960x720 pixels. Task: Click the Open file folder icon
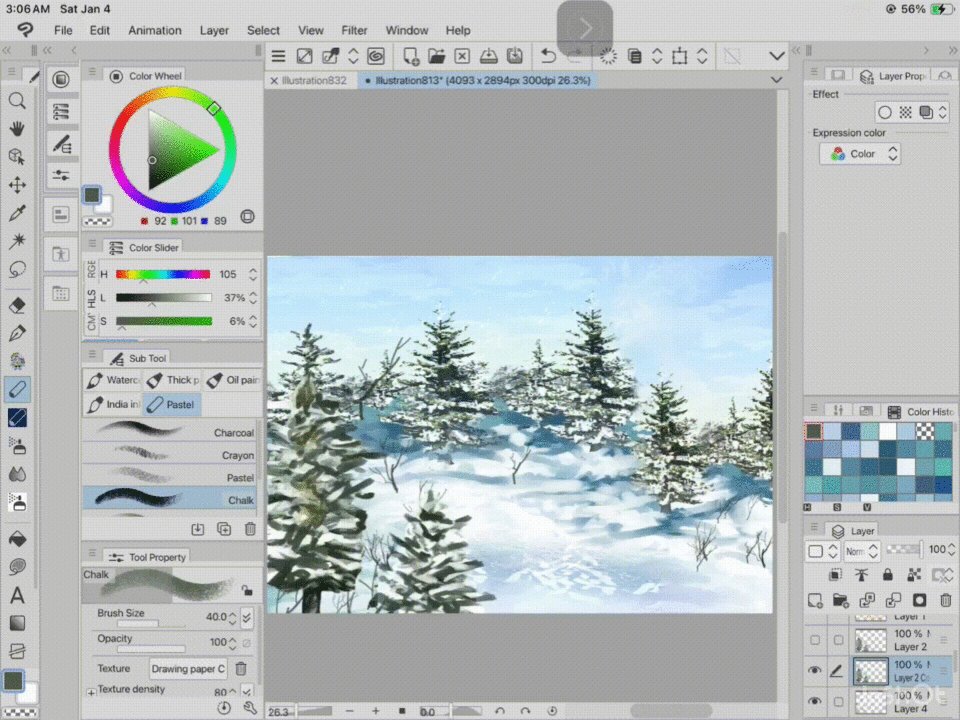point(437,56)
